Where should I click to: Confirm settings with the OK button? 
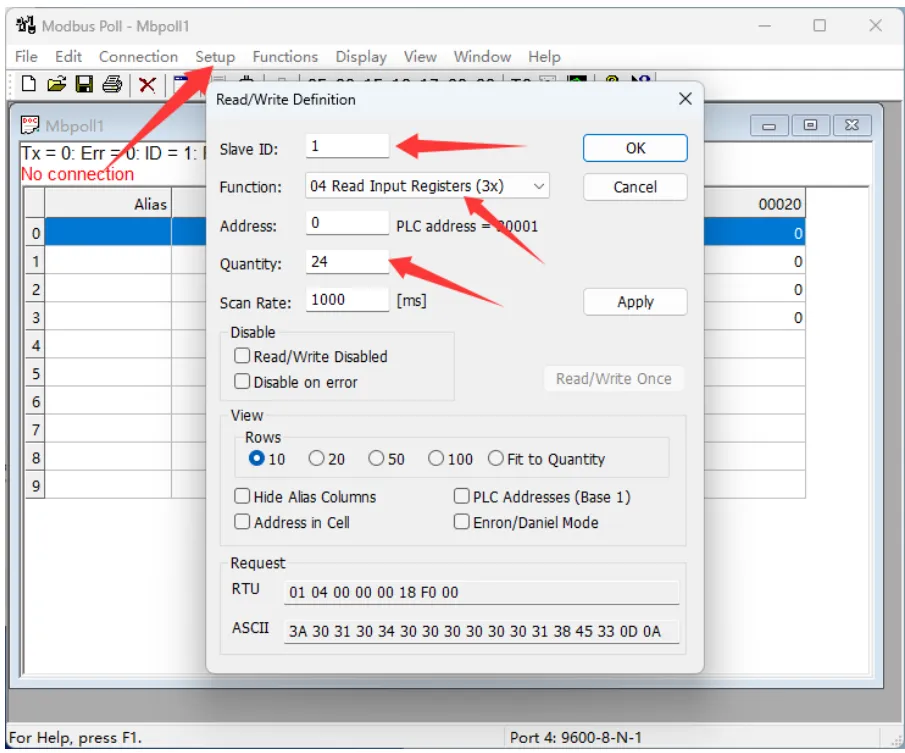point(635,147)
